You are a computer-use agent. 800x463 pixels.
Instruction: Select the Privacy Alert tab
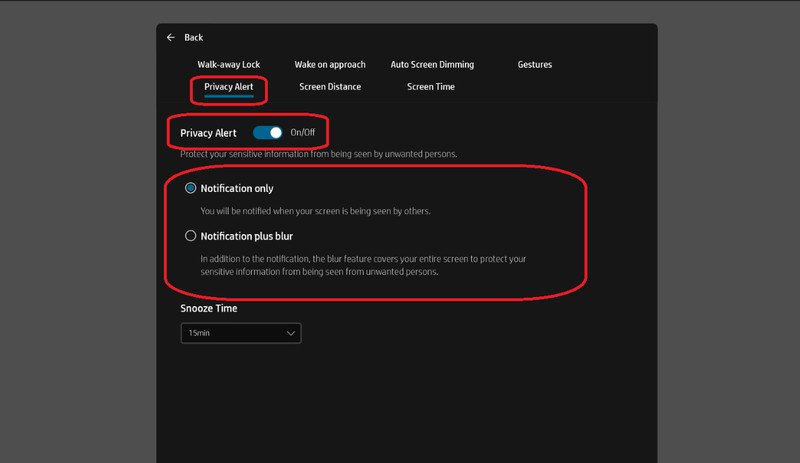click(229, 87)
